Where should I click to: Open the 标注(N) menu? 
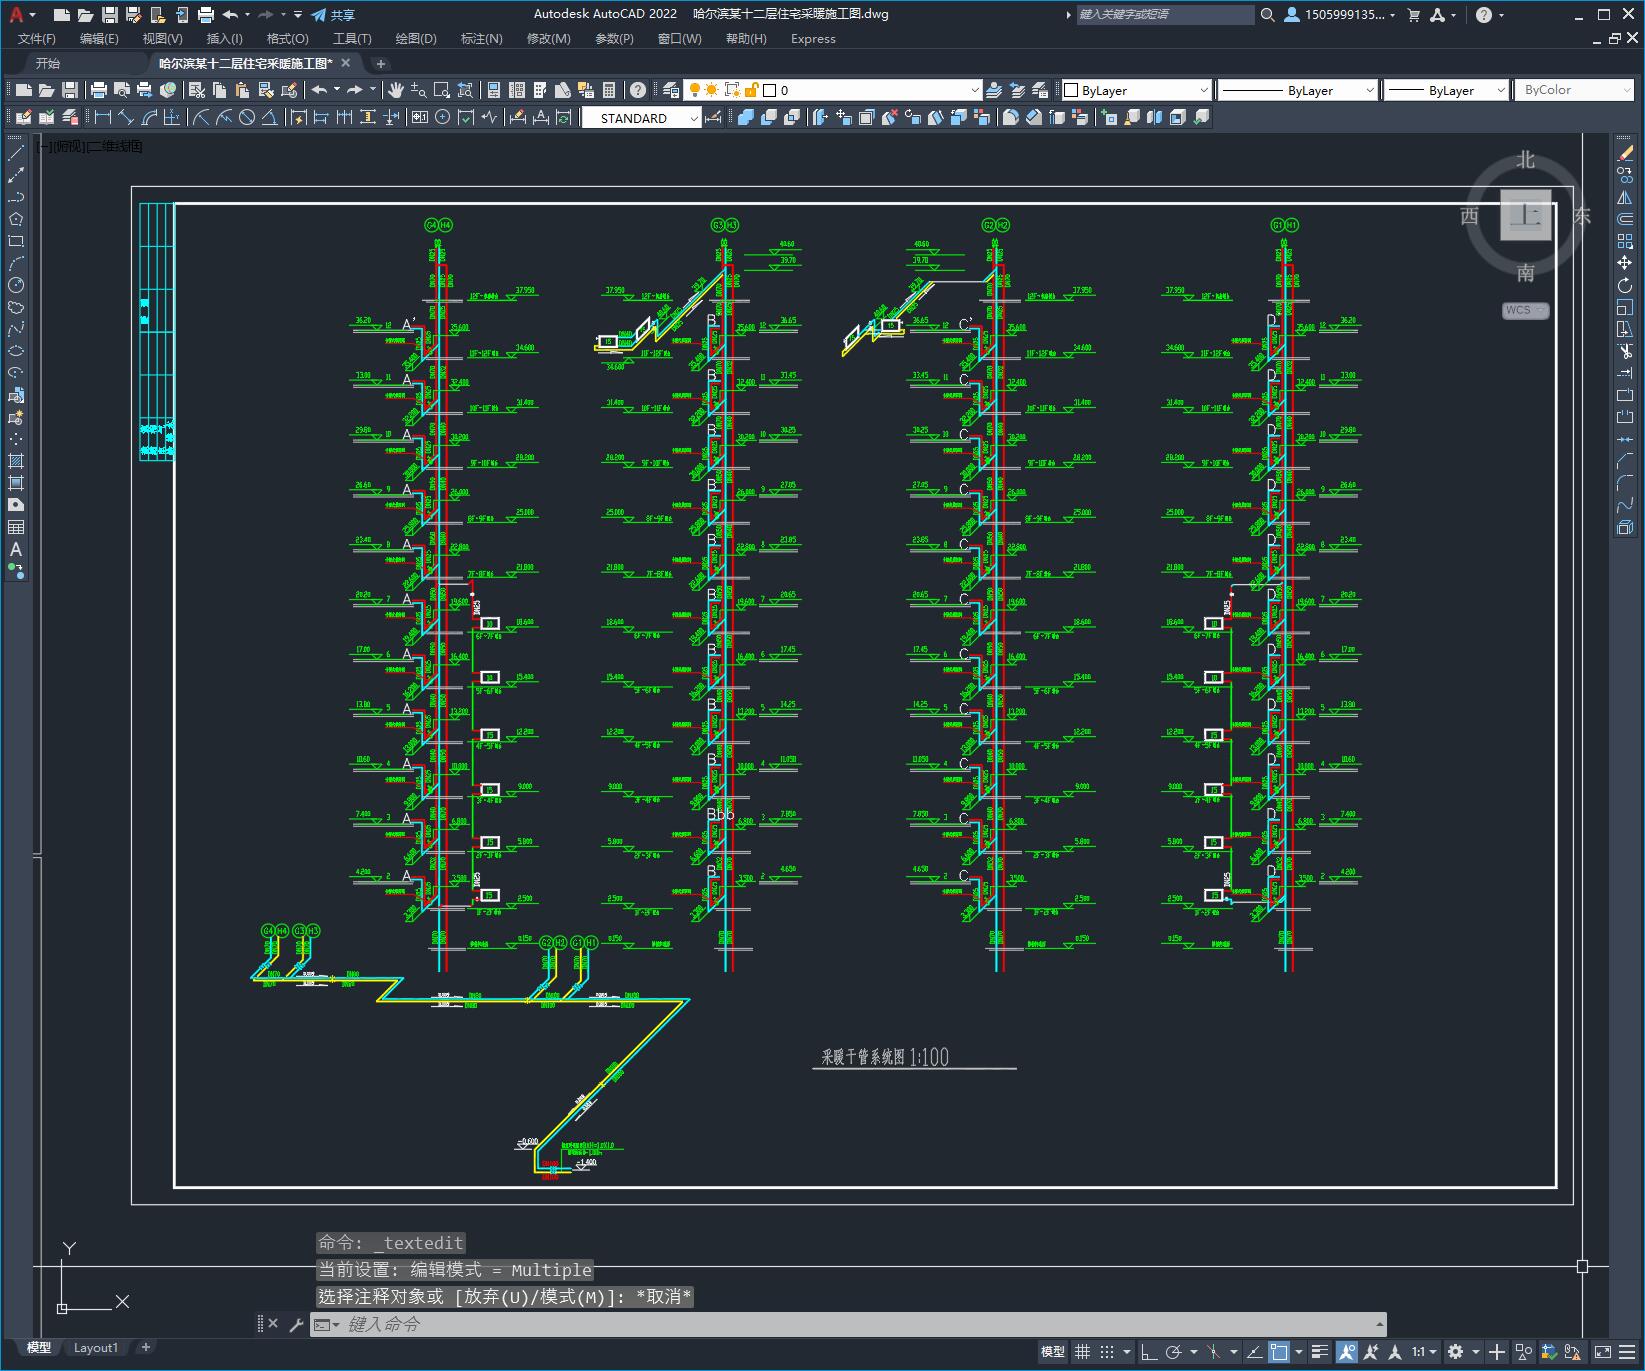(x=481, y=39)
